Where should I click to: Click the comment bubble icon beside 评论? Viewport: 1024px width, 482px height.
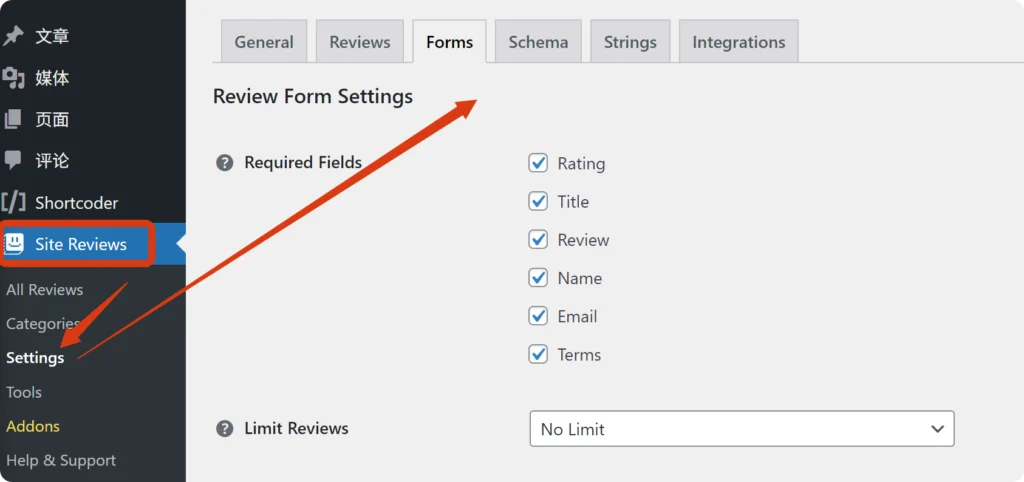(13, 160)
